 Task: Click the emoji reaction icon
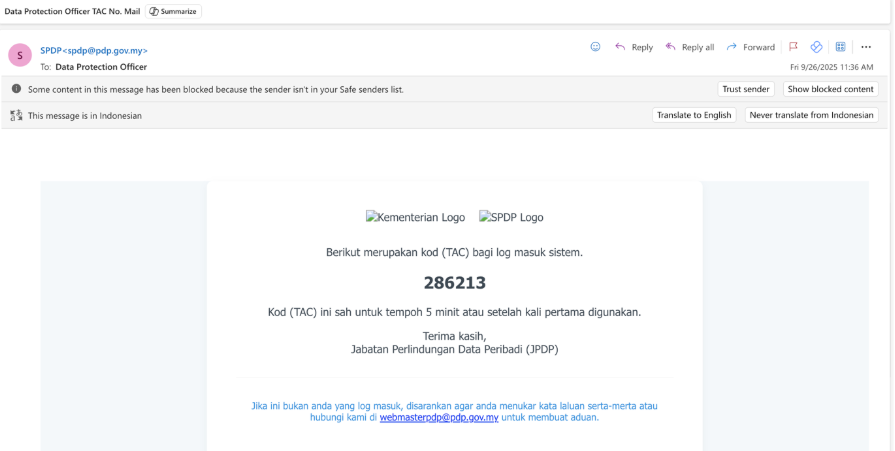[x=595, y=47]
